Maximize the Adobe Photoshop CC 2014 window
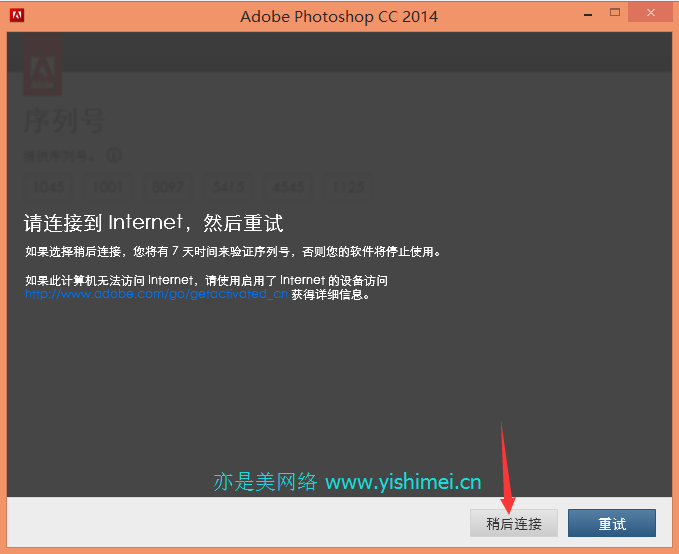The height and width of the screenshot is (554, 679). [x=615, y=13]
